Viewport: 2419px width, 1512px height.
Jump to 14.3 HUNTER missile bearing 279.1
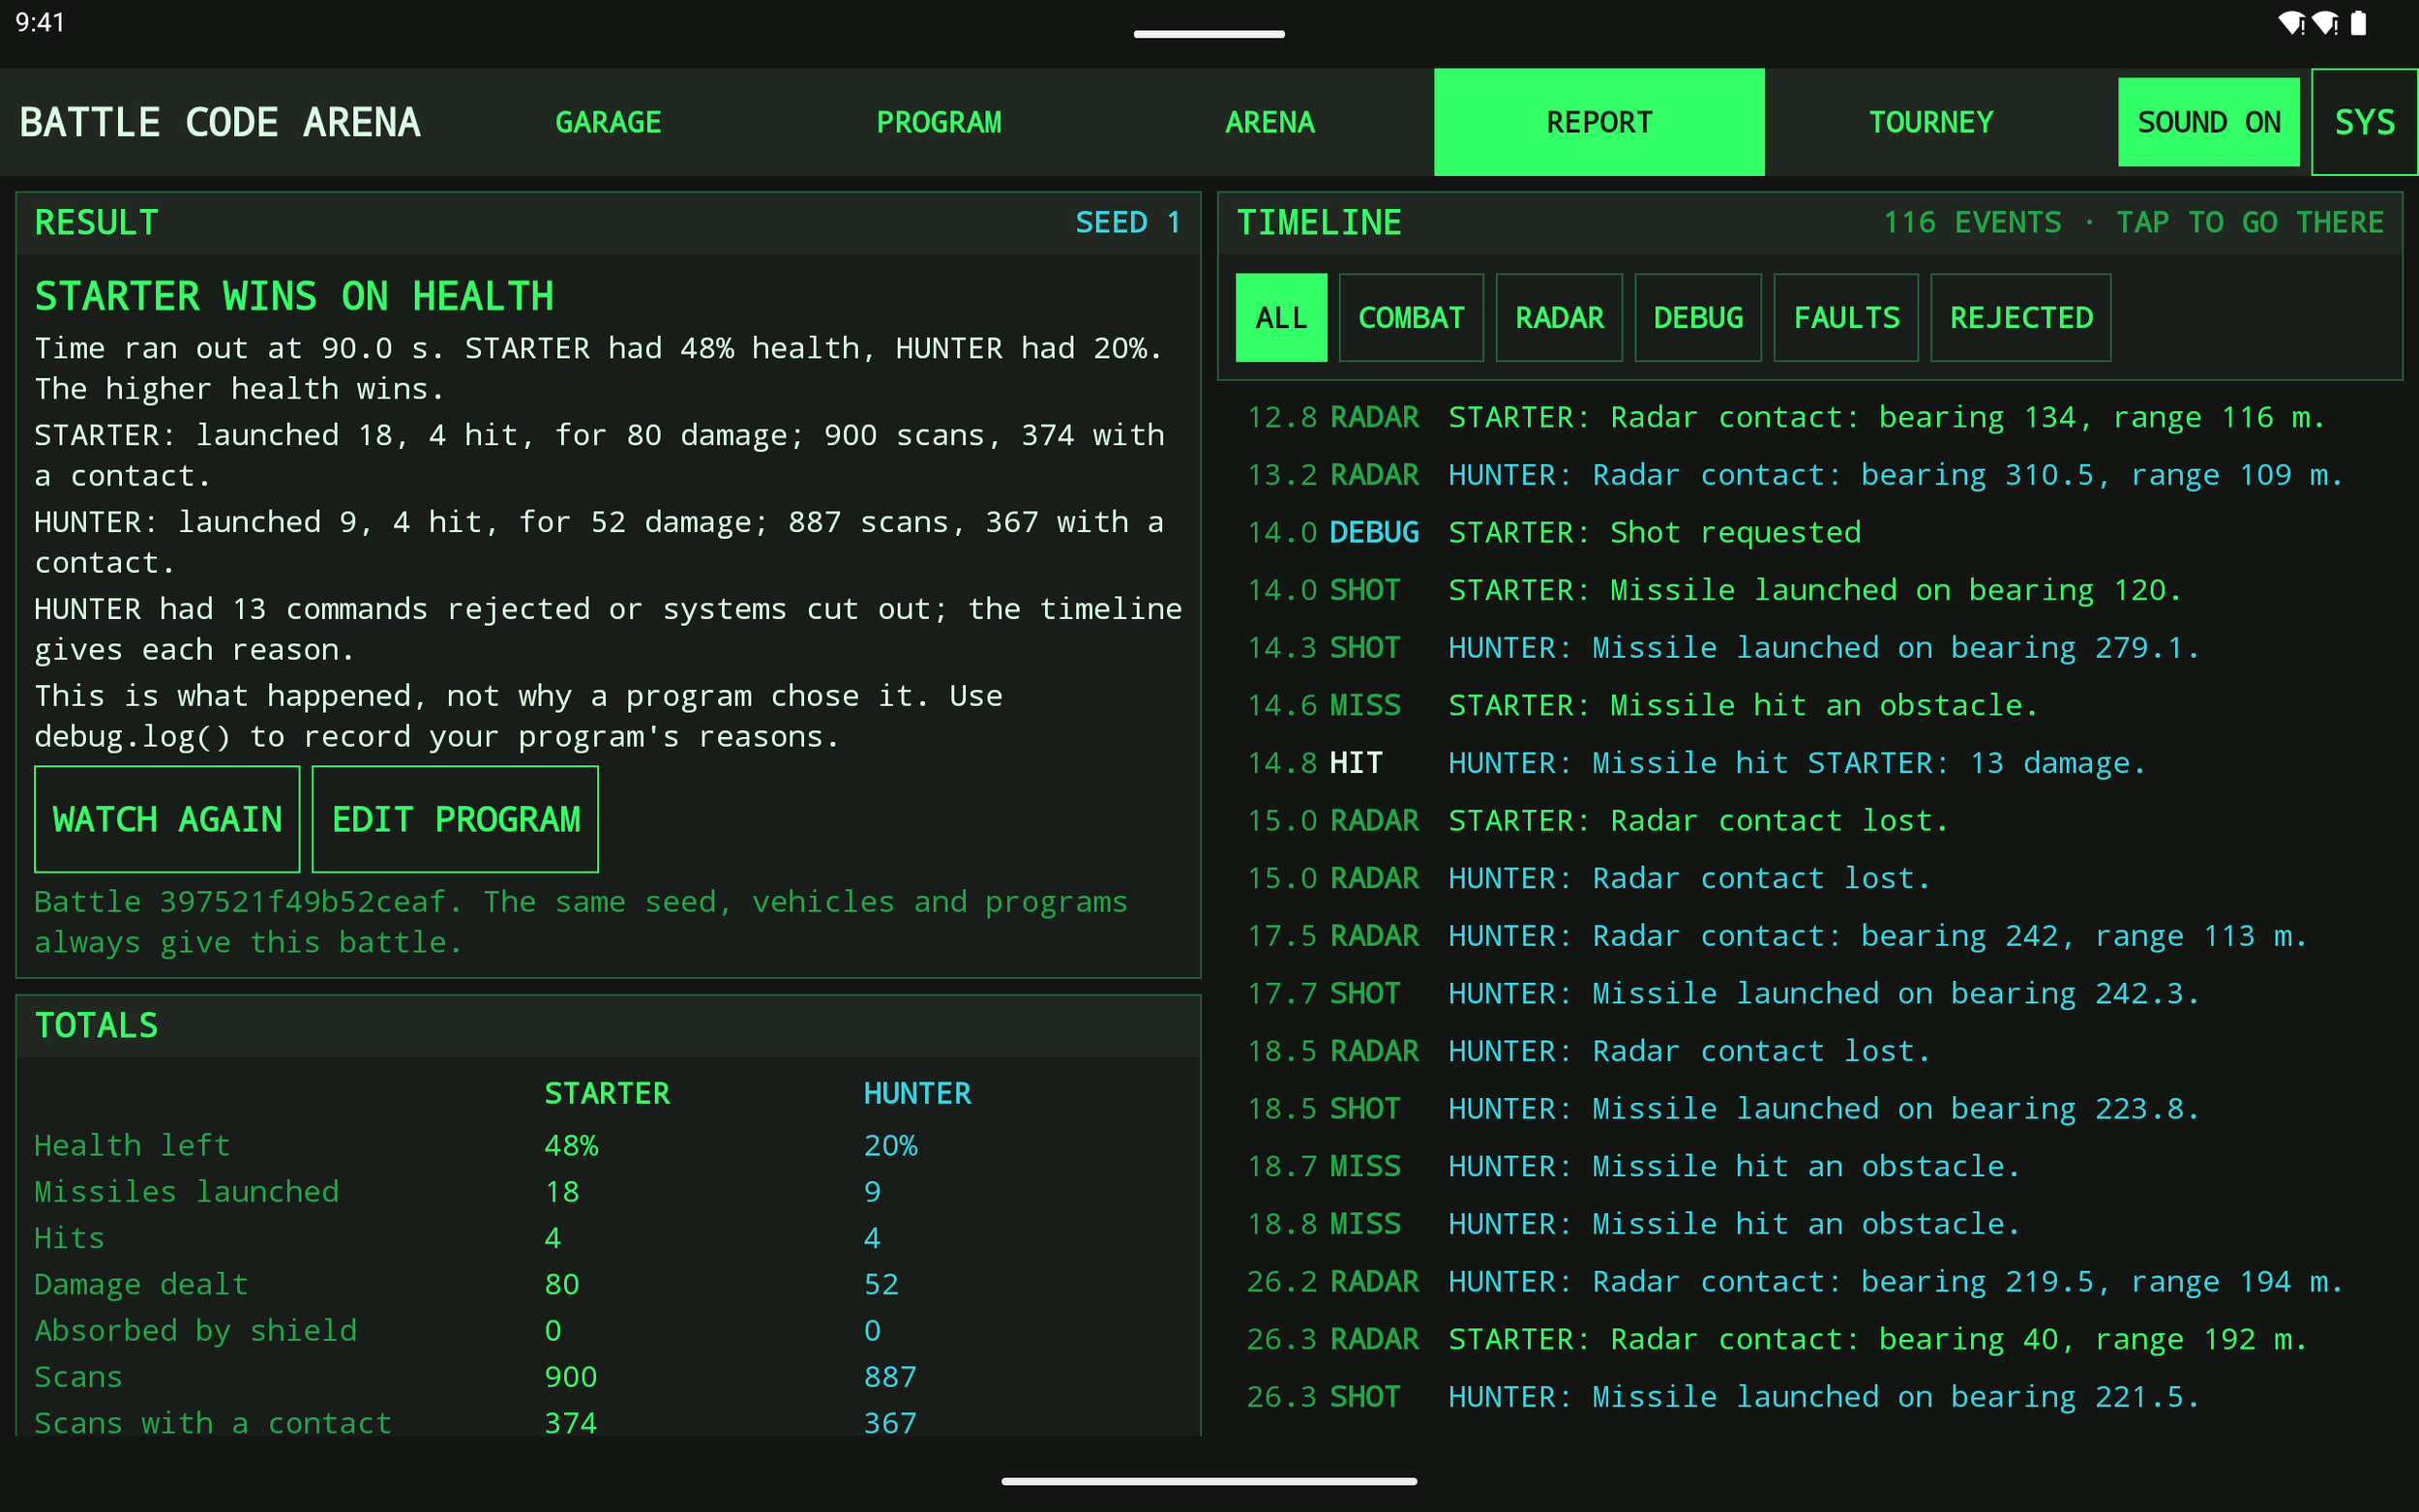point(1809,648)
